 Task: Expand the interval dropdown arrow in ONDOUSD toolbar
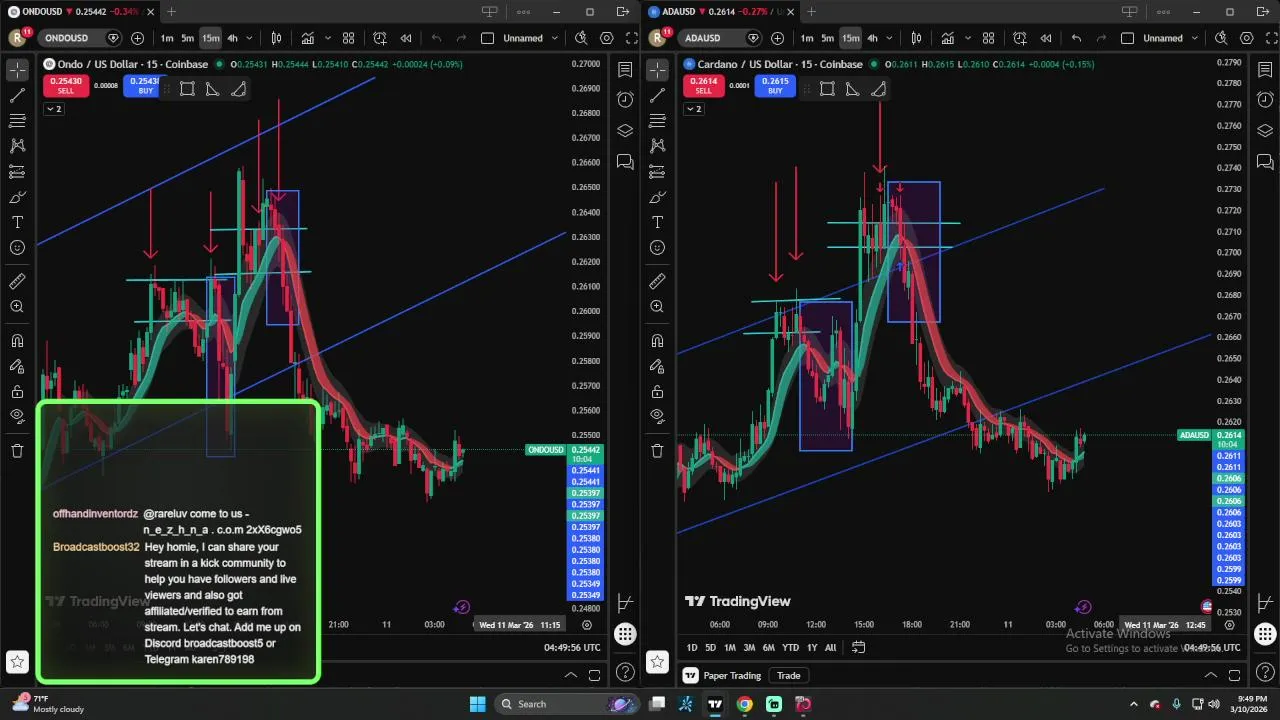(249, 38)
